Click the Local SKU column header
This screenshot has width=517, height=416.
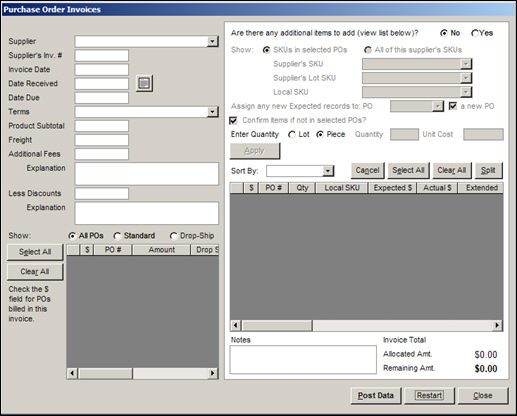[342, 188]
